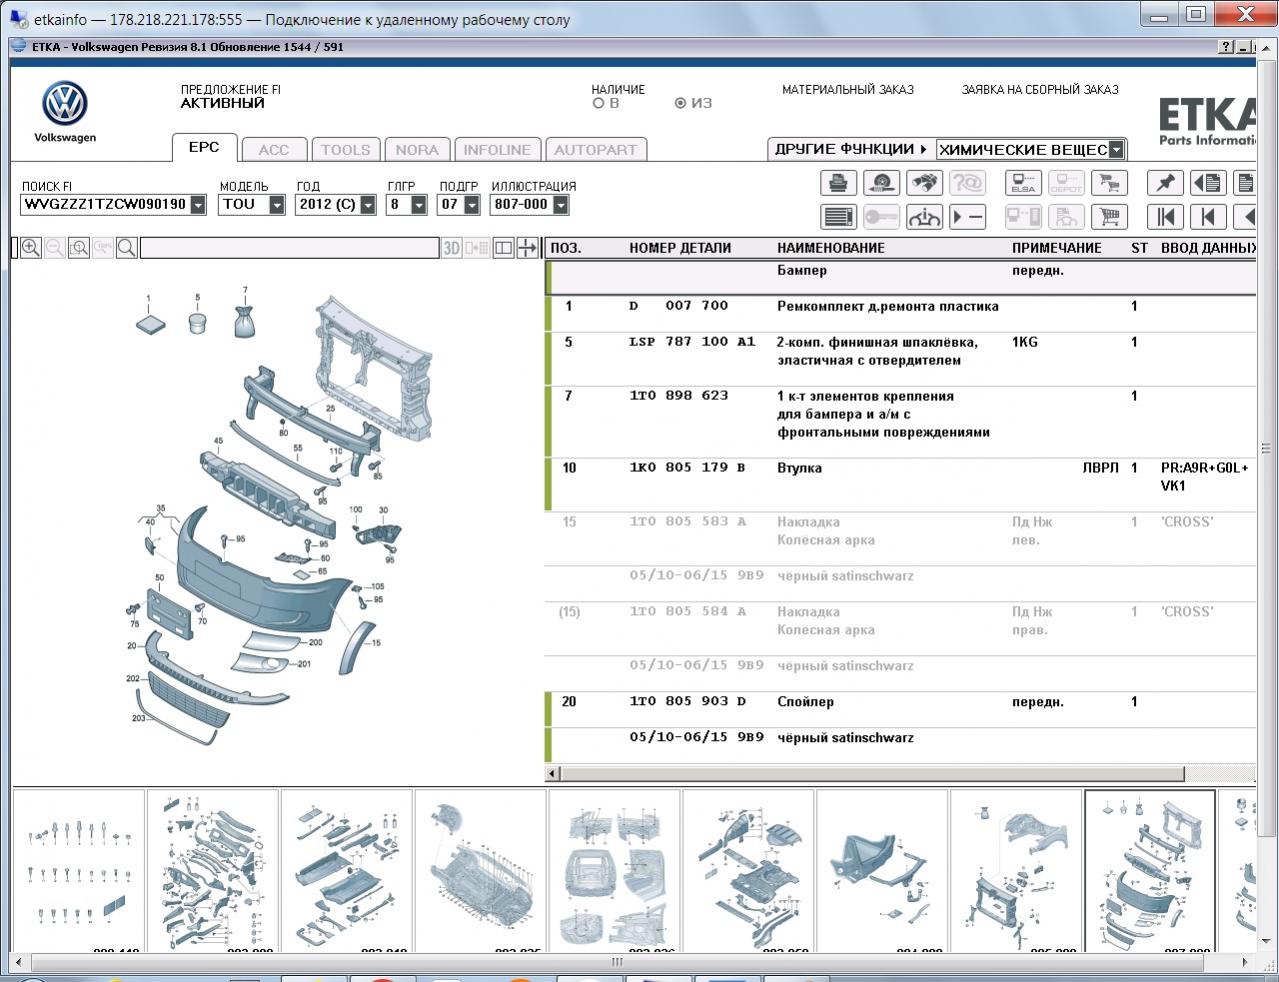Click the expand-panel arrow icon
The width and height of the screenshot is (1279, 982).
coord(527,248)
